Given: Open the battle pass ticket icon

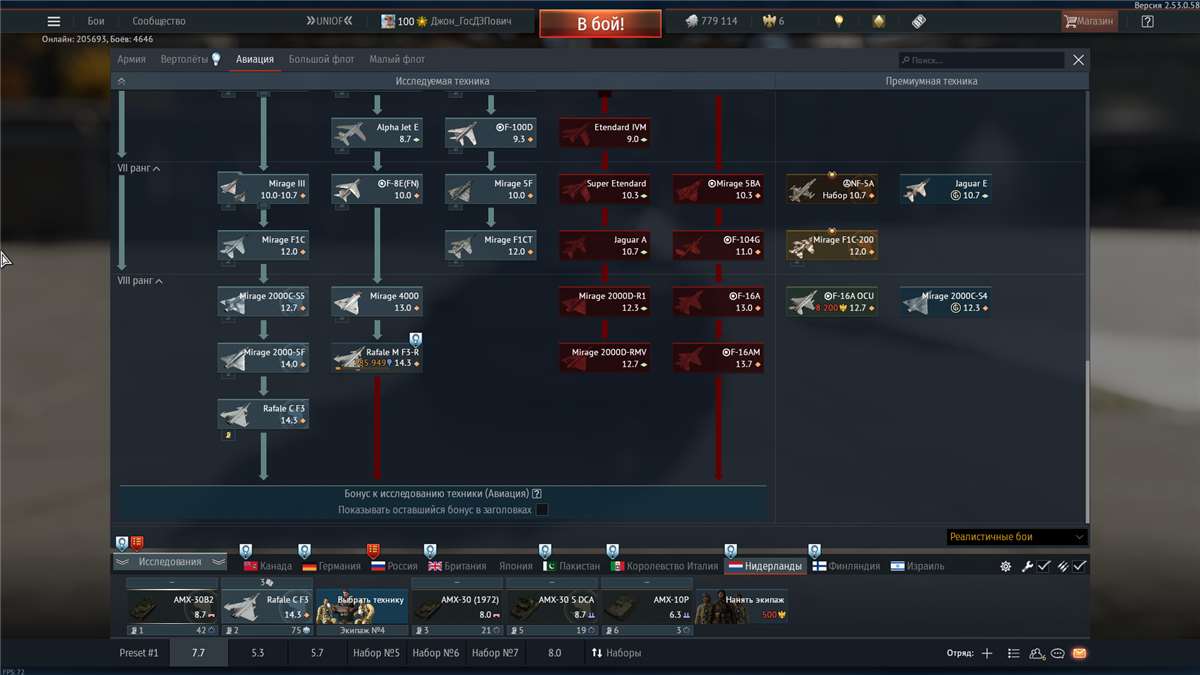Looking at the screenshot, I should point(918,21).
